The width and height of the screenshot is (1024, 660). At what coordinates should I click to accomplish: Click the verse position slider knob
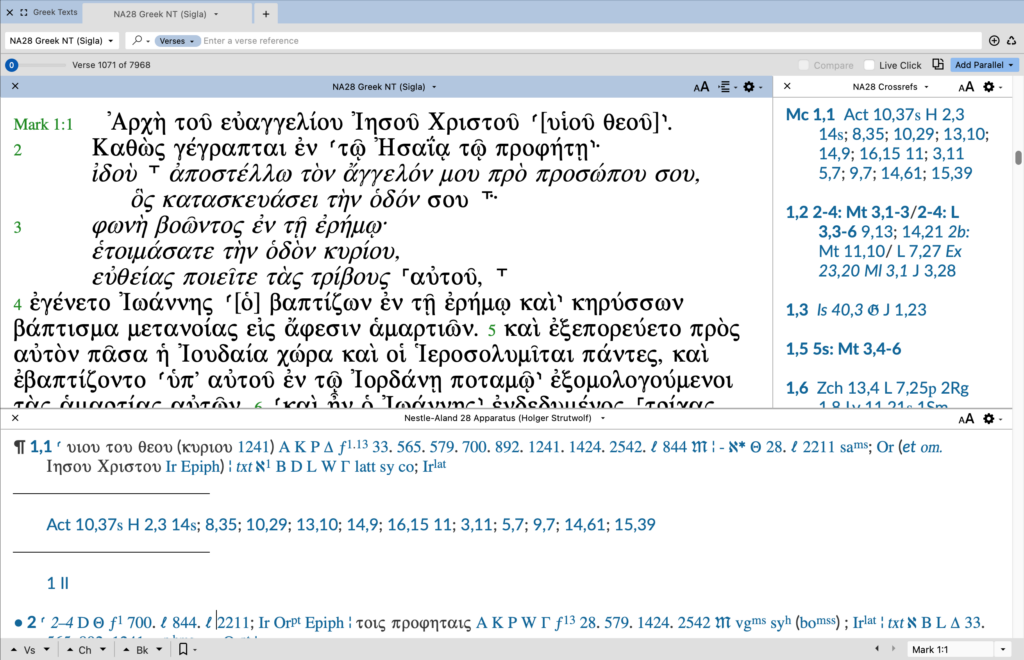11,65
